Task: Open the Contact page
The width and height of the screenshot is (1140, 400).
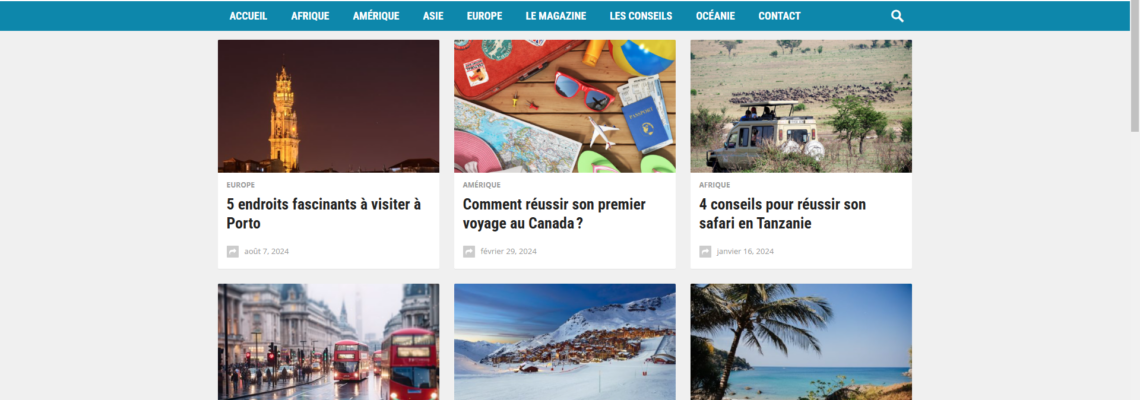Action: [779, 16]
